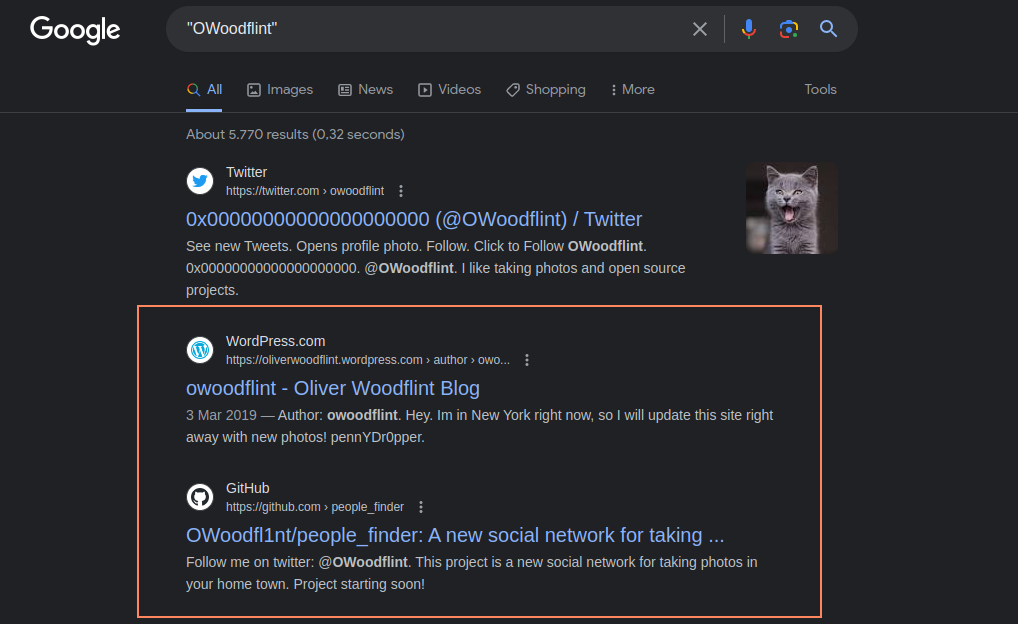Click the Twitter bird favicon
The width and height of the screenshot is (1018, 624).
pyautogui.click(x=200, y=181)
